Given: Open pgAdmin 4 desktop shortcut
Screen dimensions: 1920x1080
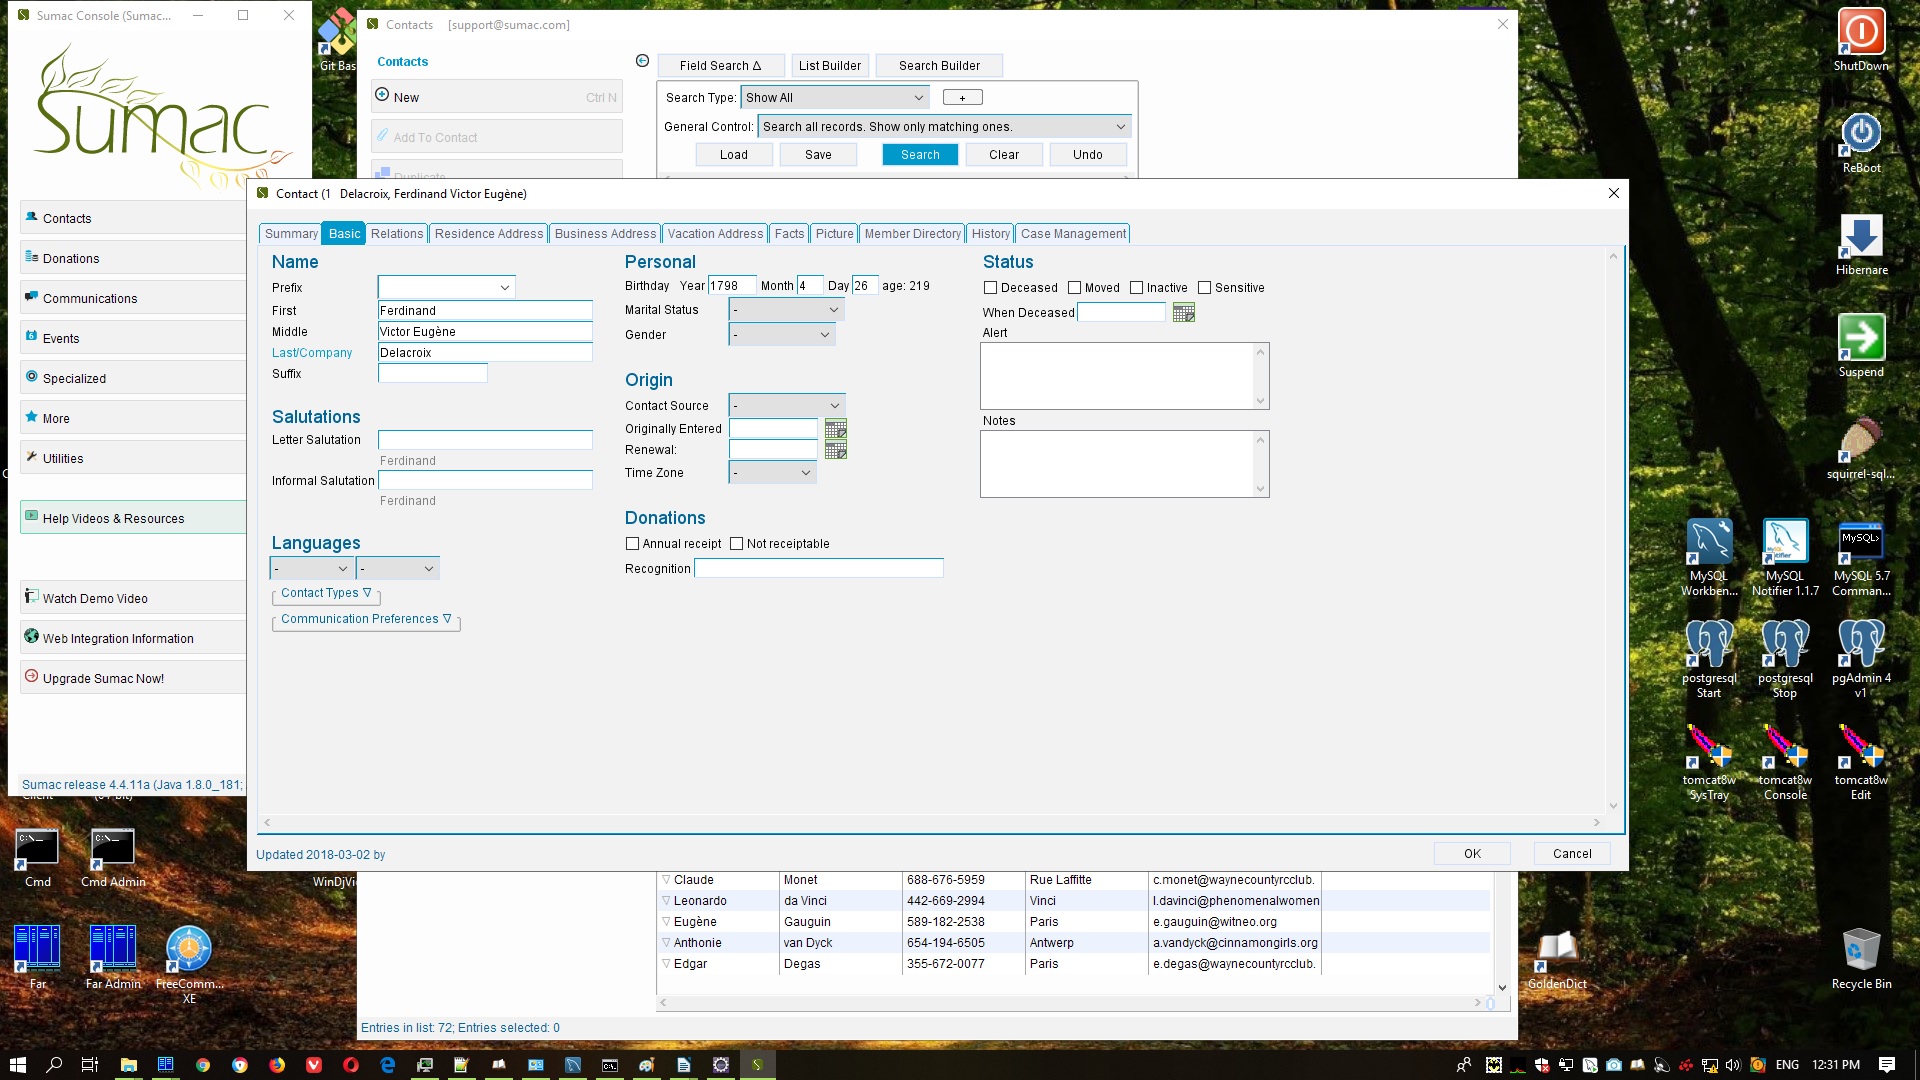Looking at the screenshot, I should (1861, 658).
